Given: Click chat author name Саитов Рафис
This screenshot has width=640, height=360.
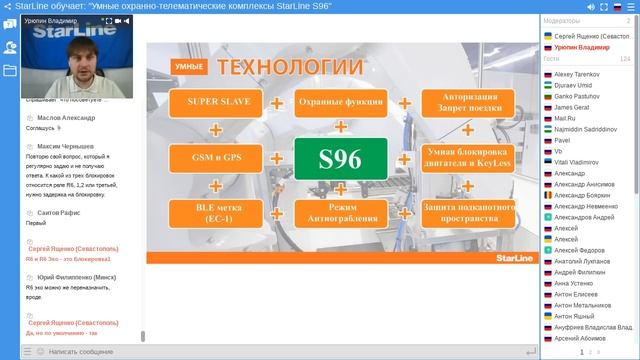Looking at the screenshot, I should pyautogui.click(x=58, y=213).
